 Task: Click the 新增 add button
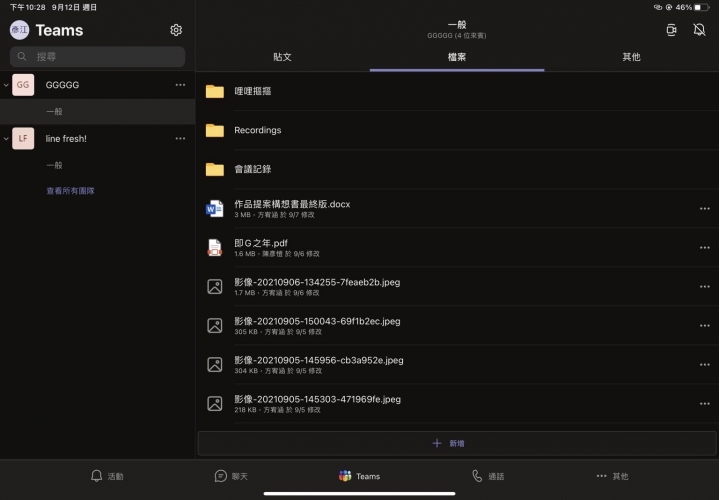[x=457, y=444]
